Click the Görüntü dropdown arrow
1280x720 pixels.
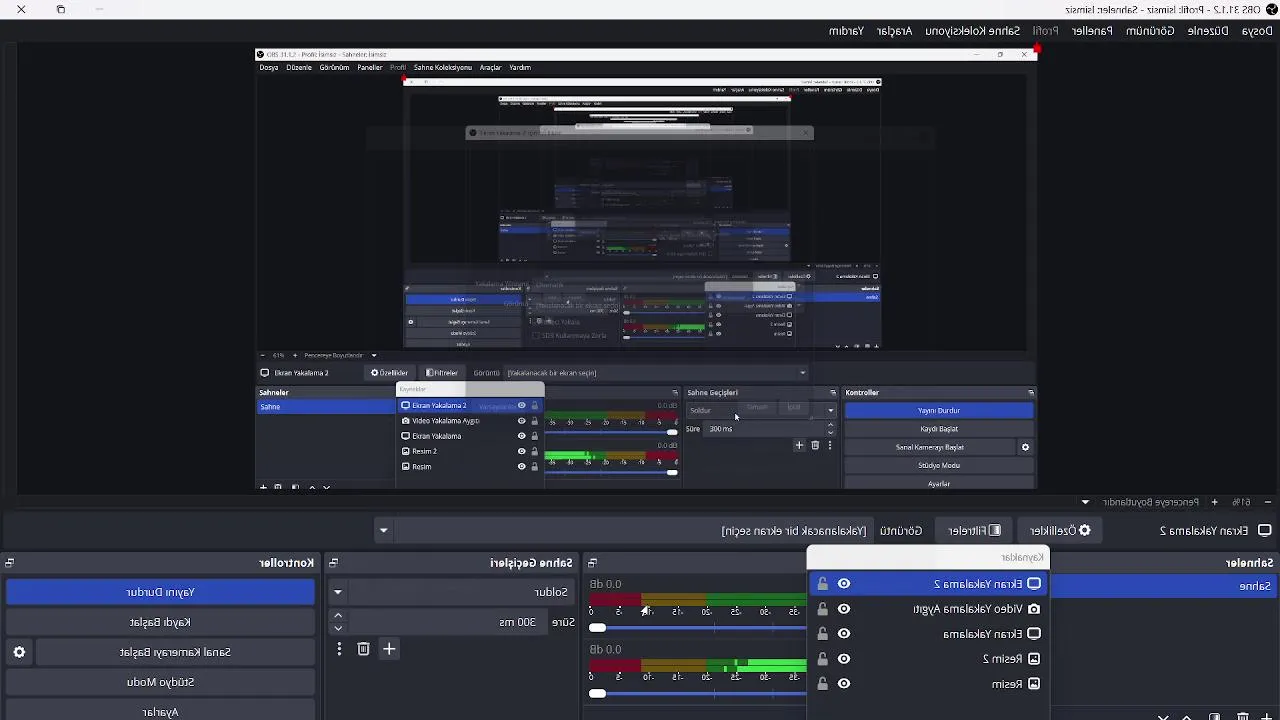(383, 531)
